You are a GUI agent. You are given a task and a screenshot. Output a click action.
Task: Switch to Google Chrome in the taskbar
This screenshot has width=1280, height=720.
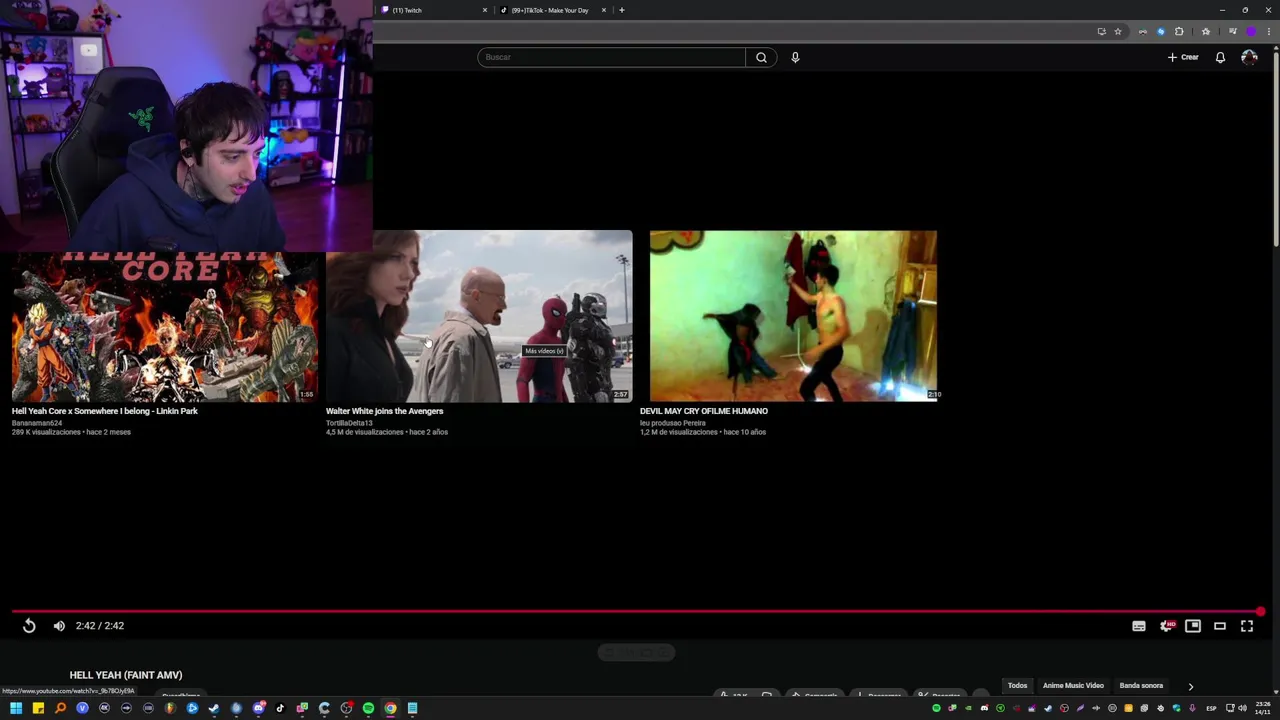[390, 708]
